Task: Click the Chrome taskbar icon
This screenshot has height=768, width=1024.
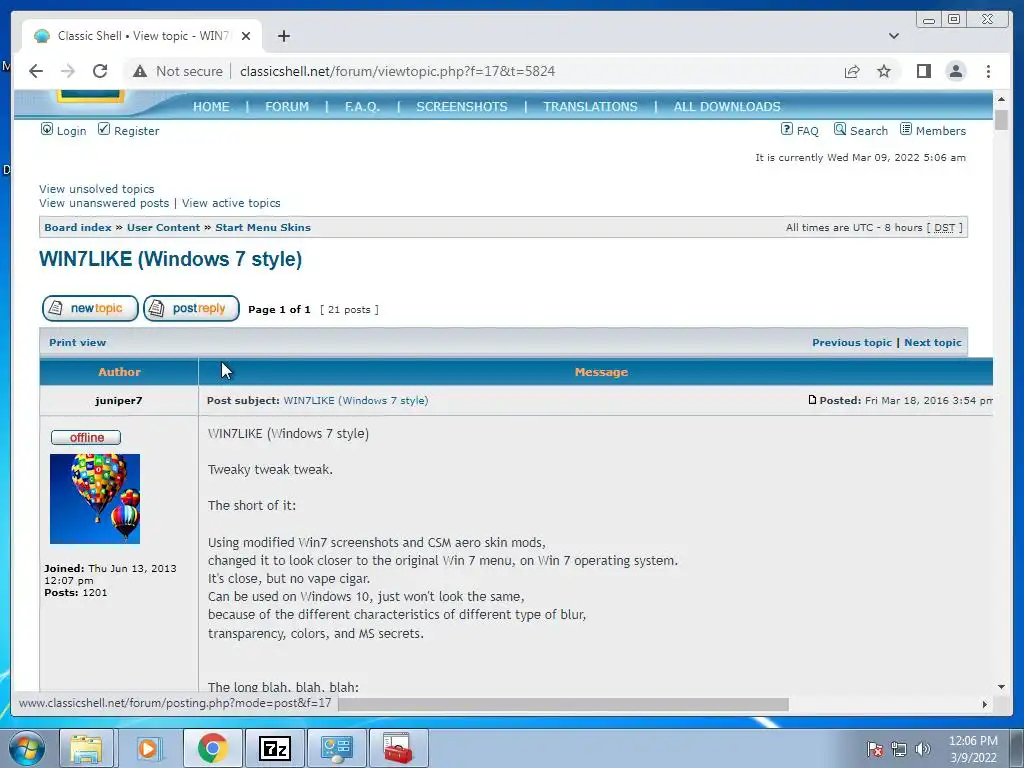Action: pos(212,748)
